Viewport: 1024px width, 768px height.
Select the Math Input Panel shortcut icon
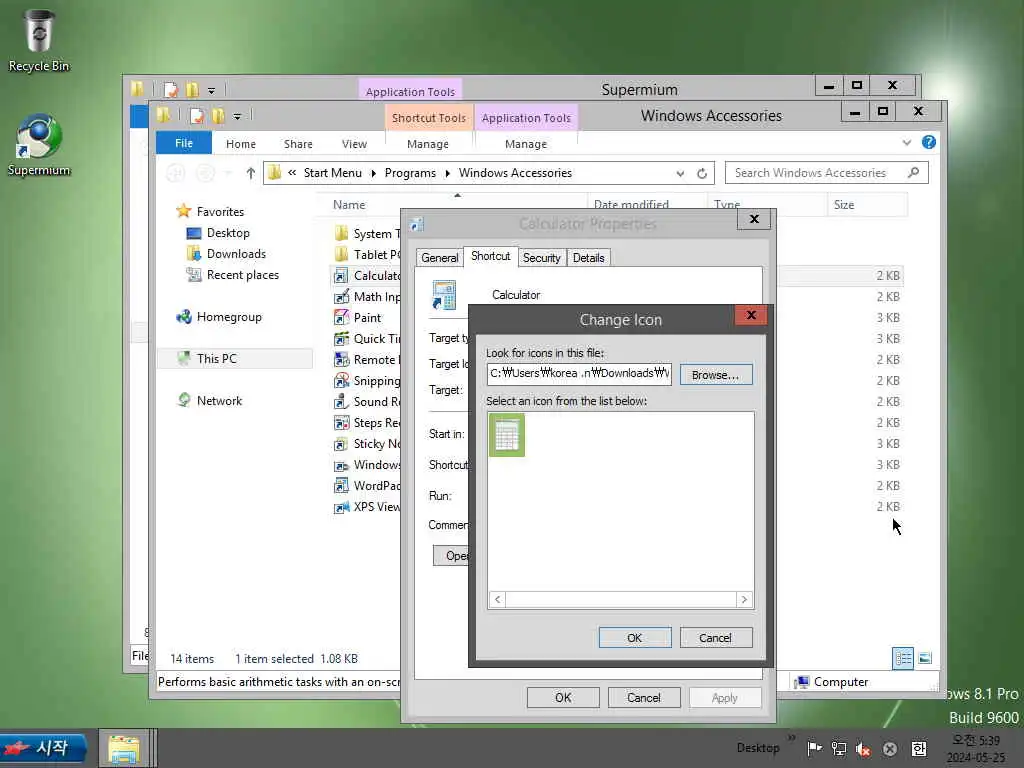click(342, 296)
